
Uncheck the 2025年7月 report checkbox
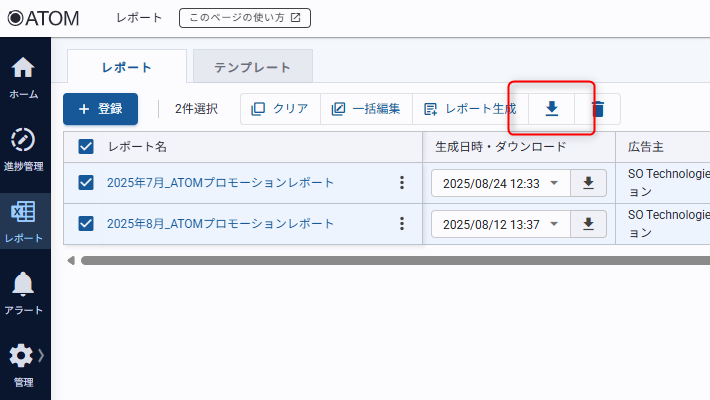[x=86, y=182]
